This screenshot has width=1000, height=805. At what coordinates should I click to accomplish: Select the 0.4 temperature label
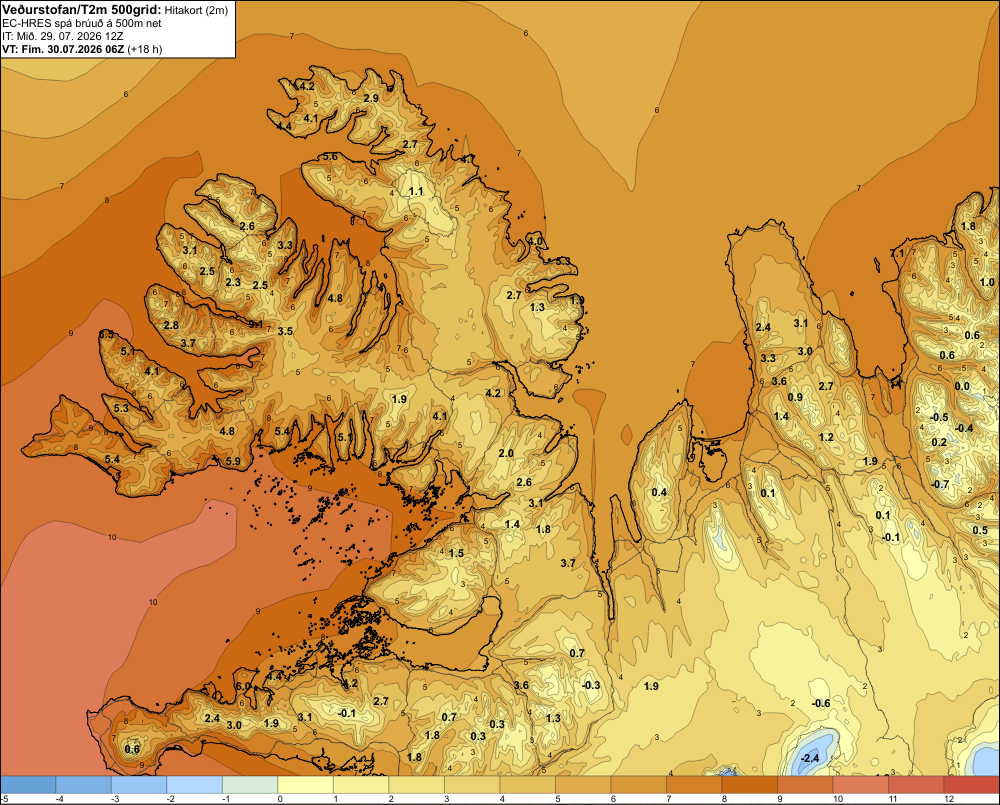(659, 492)
